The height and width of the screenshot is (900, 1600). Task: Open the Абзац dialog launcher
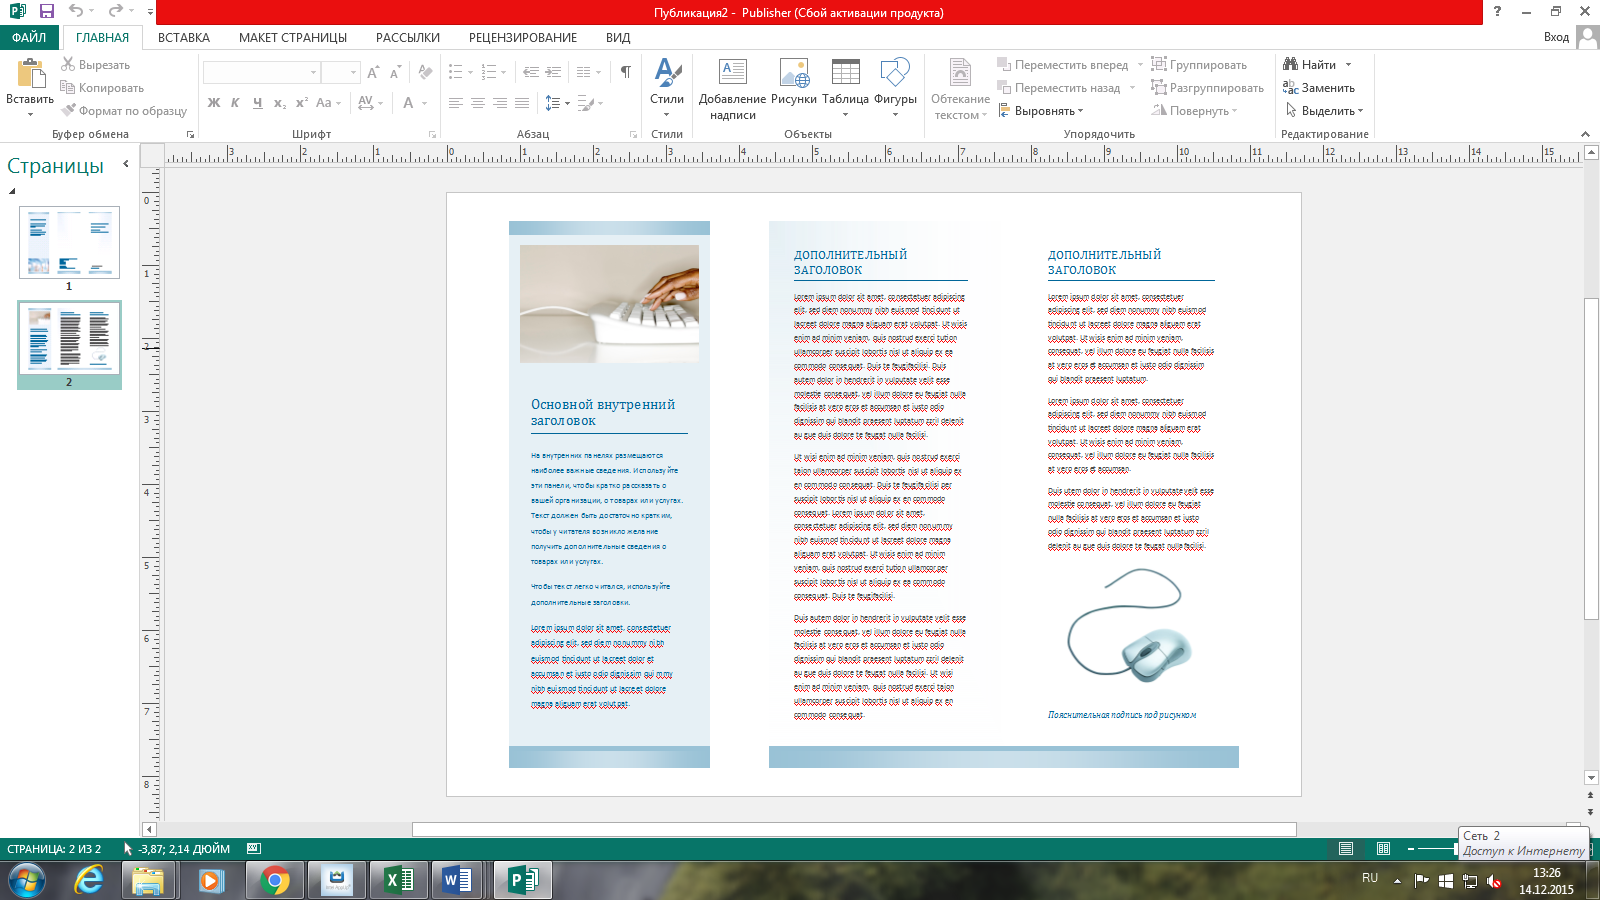(634, 134)
